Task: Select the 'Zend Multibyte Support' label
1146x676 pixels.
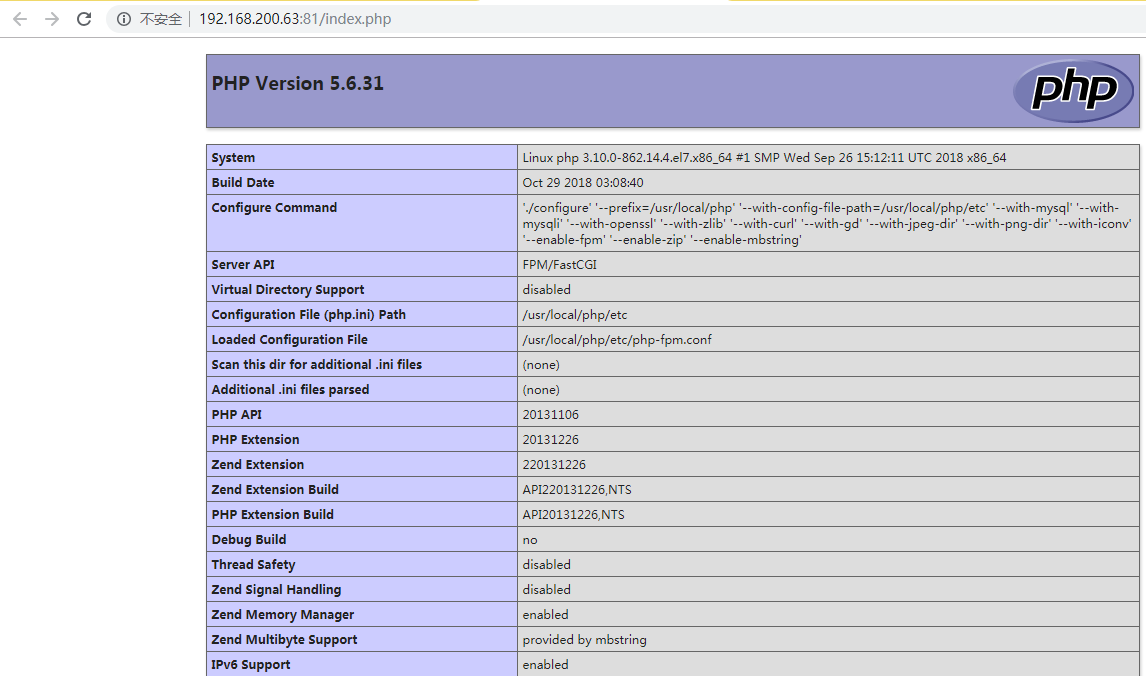Action: click(284, 639)
